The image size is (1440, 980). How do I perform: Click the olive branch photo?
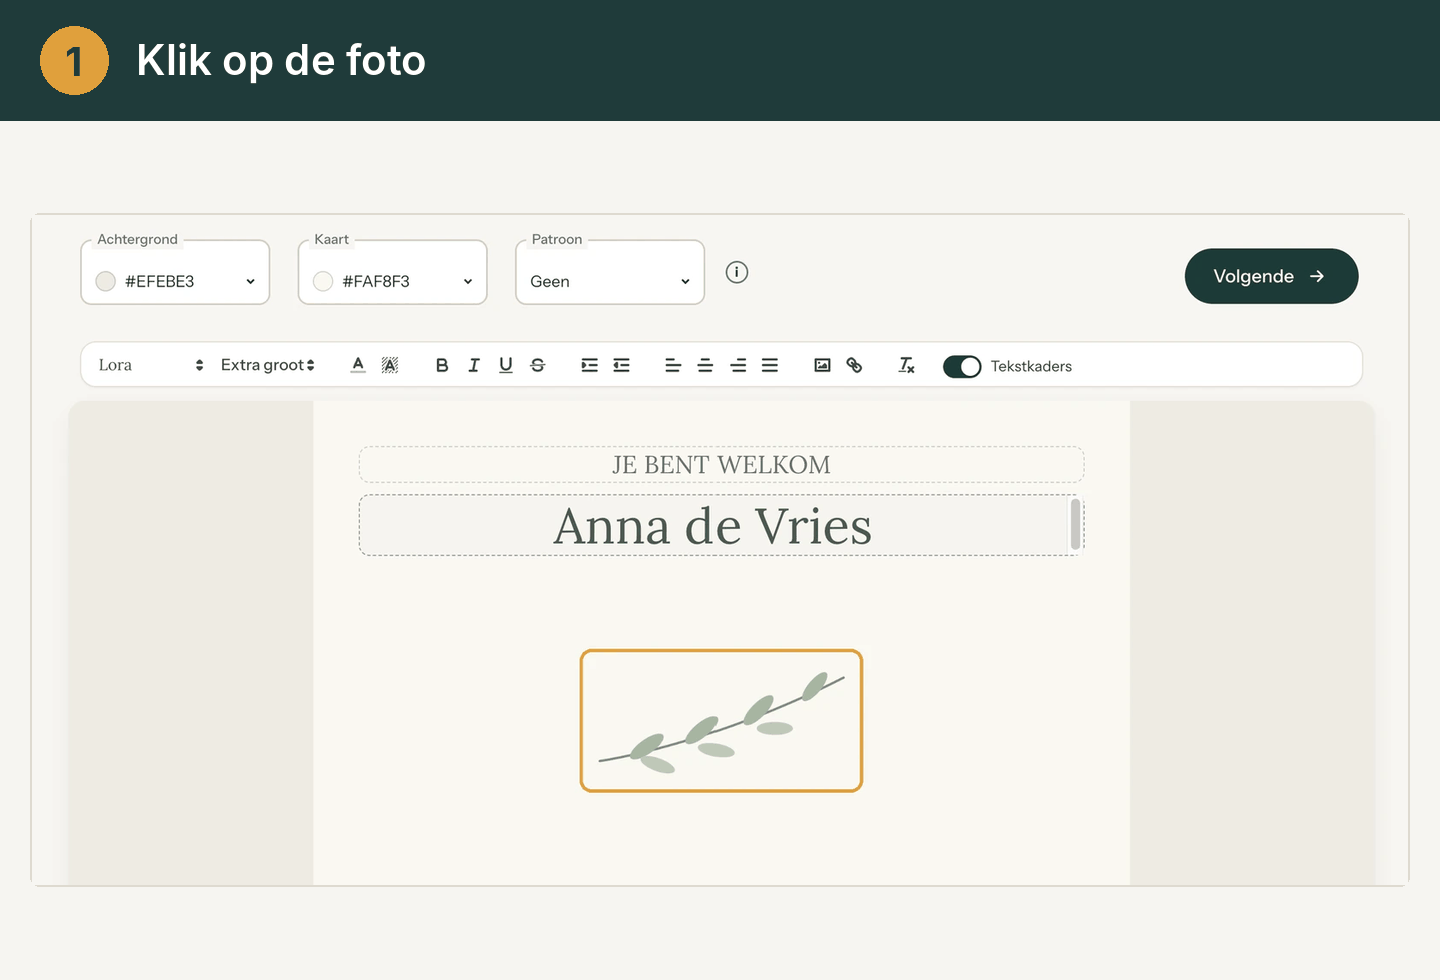coord(721,721)
